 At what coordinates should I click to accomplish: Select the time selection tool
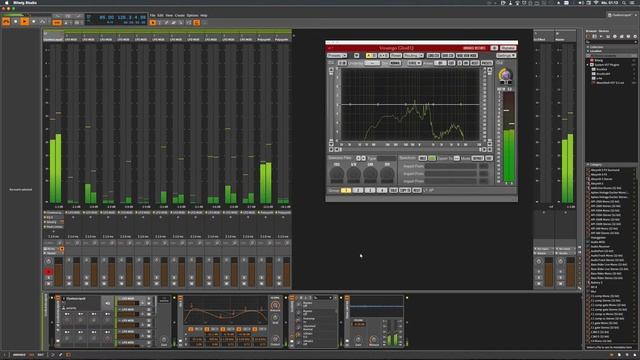point(160,23)
